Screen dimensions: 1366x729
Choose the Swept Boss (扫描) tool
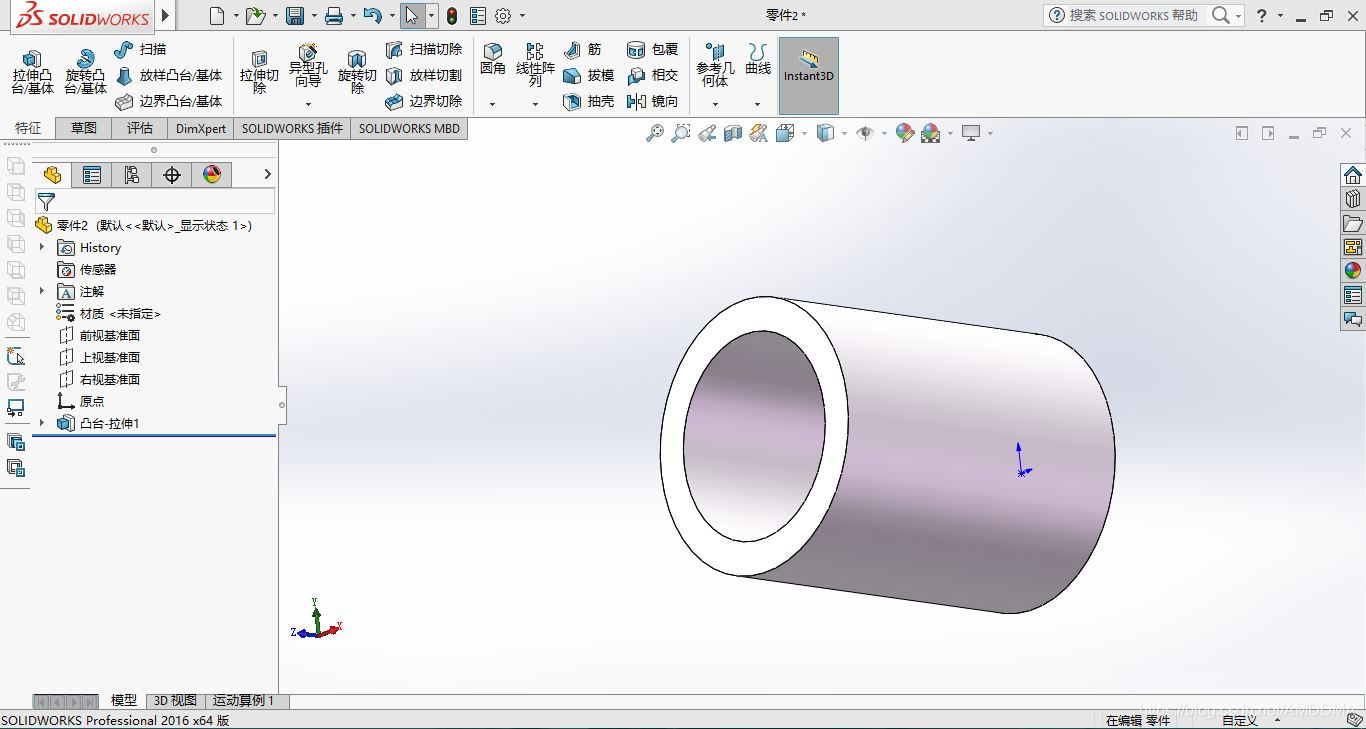pyautogui.click(x=140, y=49)
